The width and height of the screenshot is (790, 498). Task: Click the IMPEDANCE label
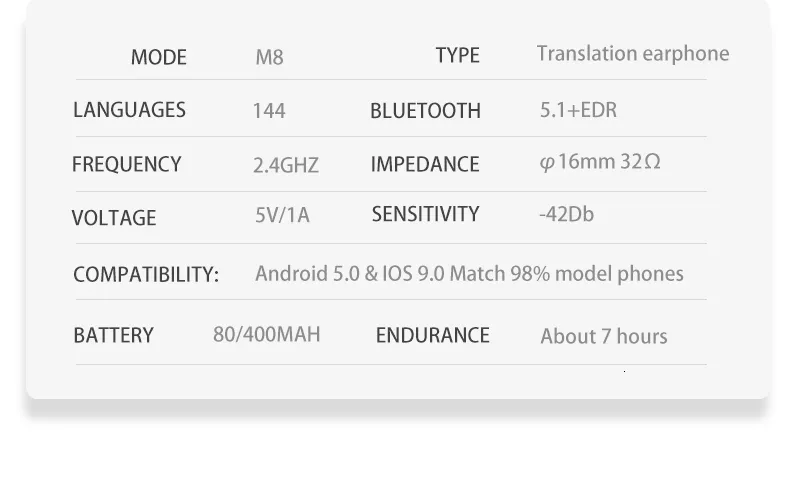[425, 164]
